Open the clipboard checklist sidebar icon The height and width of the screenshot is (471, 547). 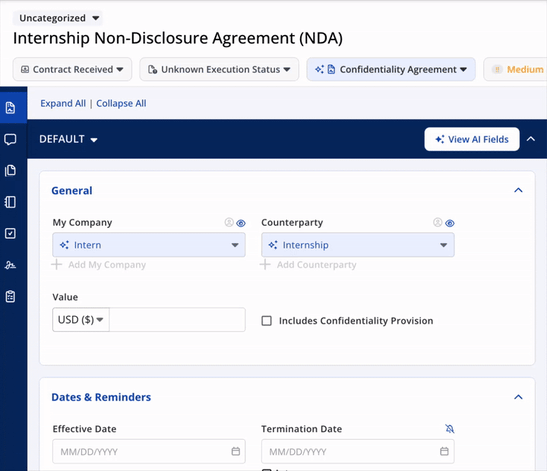10,297
